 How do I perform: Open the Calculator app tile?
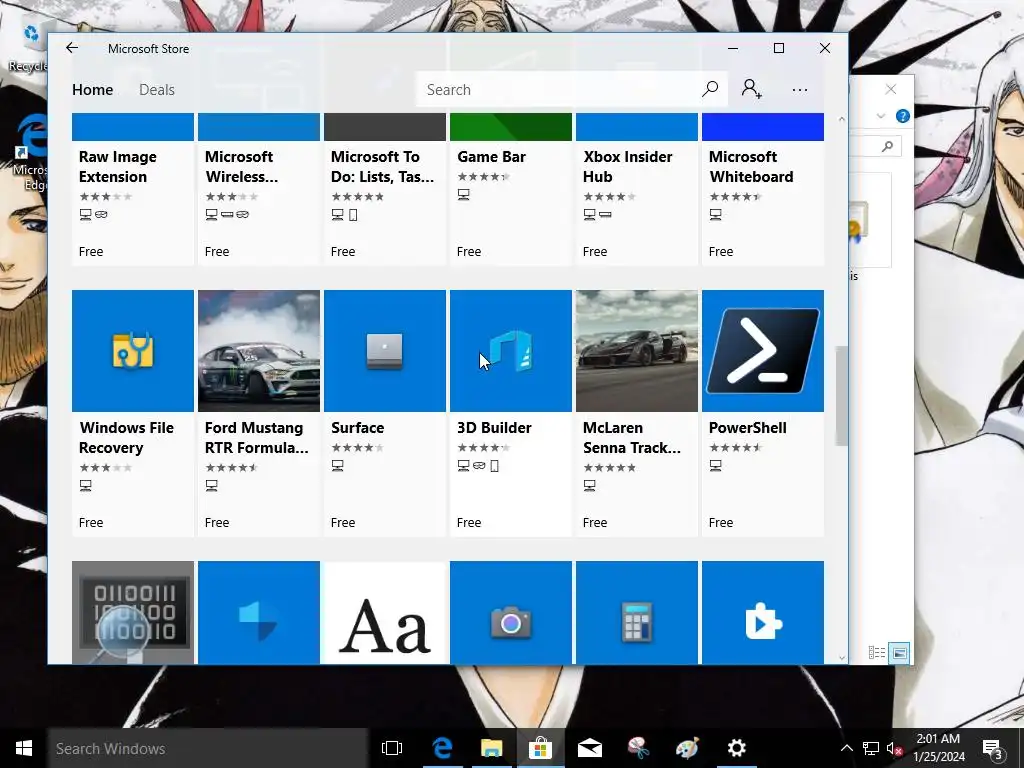[x=637, y=613]
